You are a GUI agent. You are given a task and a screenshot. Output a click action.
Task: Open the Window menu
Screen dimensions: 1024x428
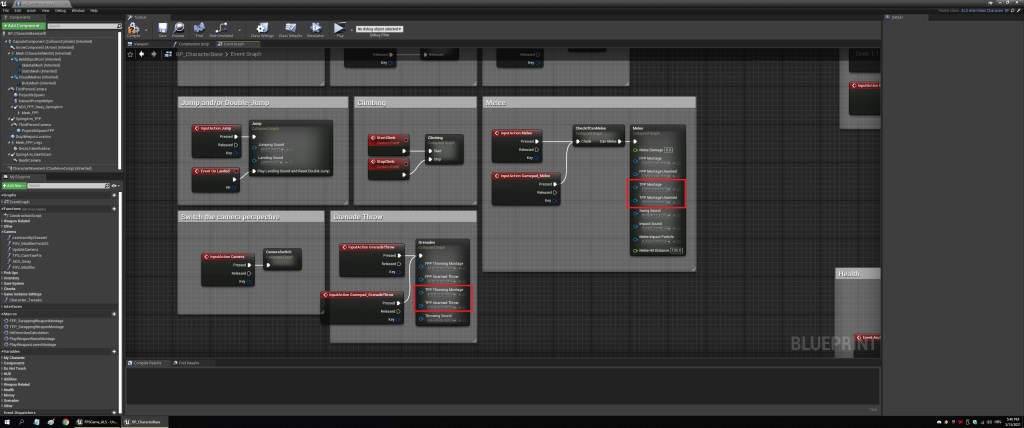tap(76, 10)
